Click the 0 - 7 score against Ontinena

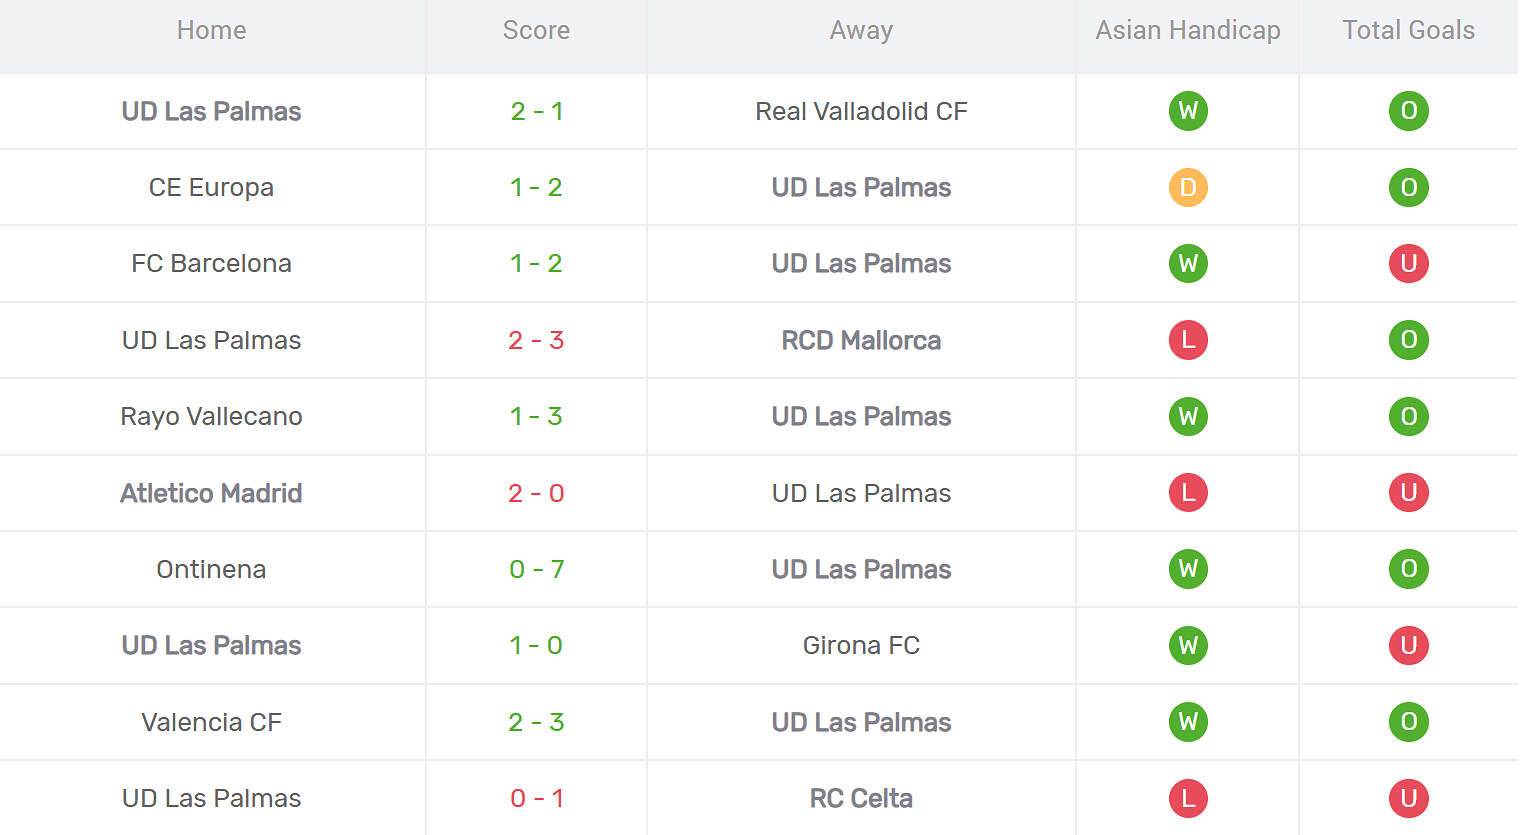click(536, 569)
